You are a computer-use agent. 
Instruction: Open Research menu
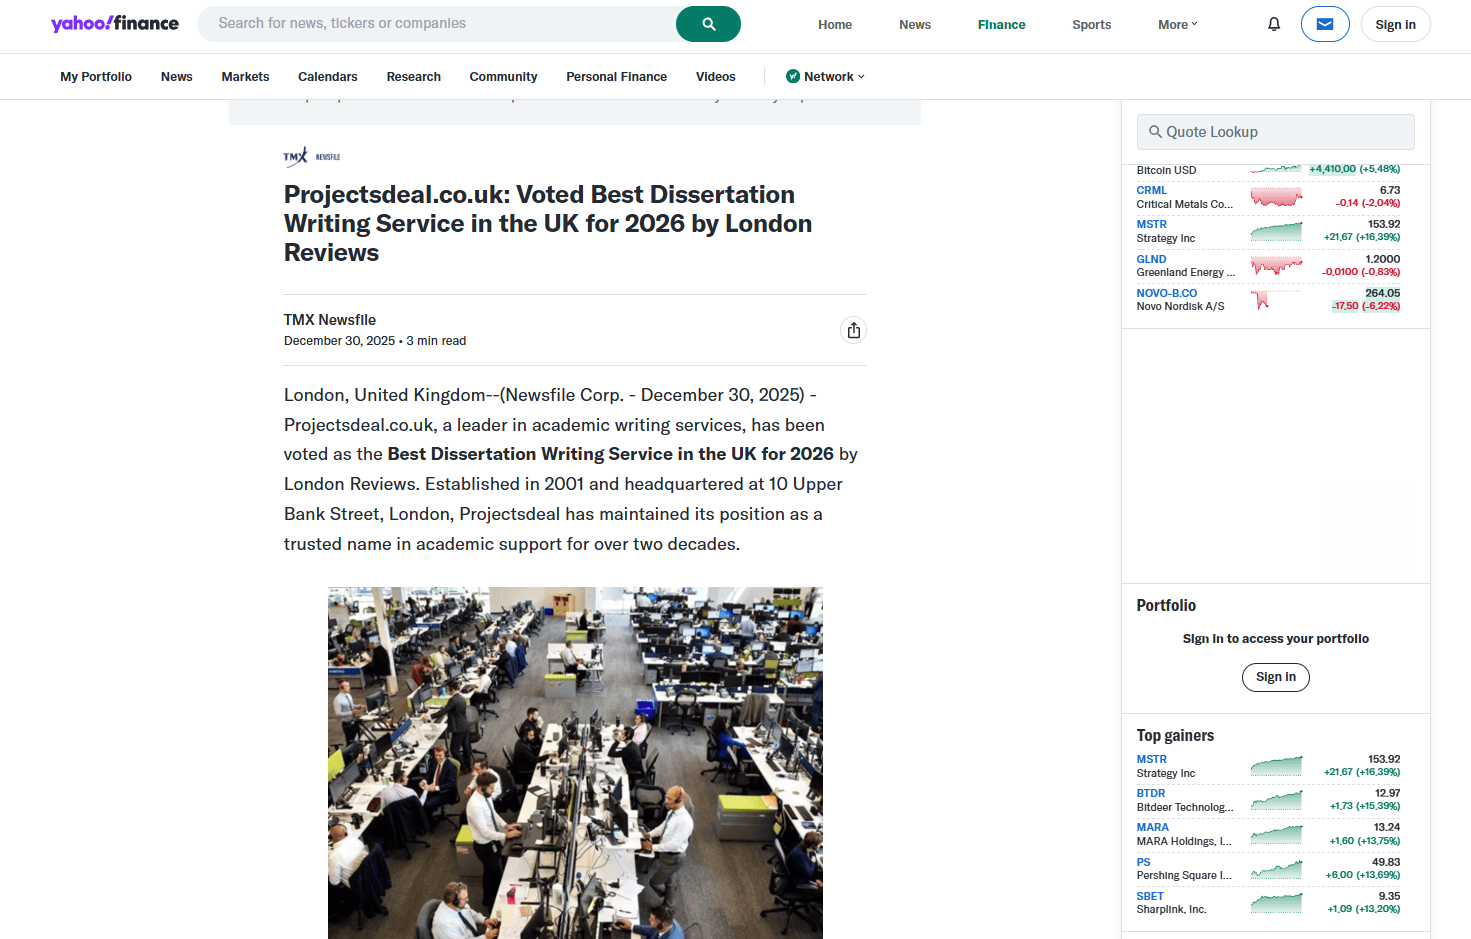414,76
